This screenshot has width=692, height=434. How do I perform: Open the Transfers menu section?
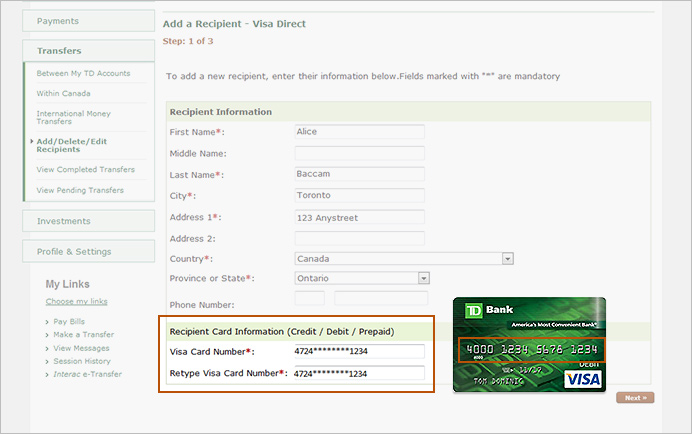pos(88,51)
